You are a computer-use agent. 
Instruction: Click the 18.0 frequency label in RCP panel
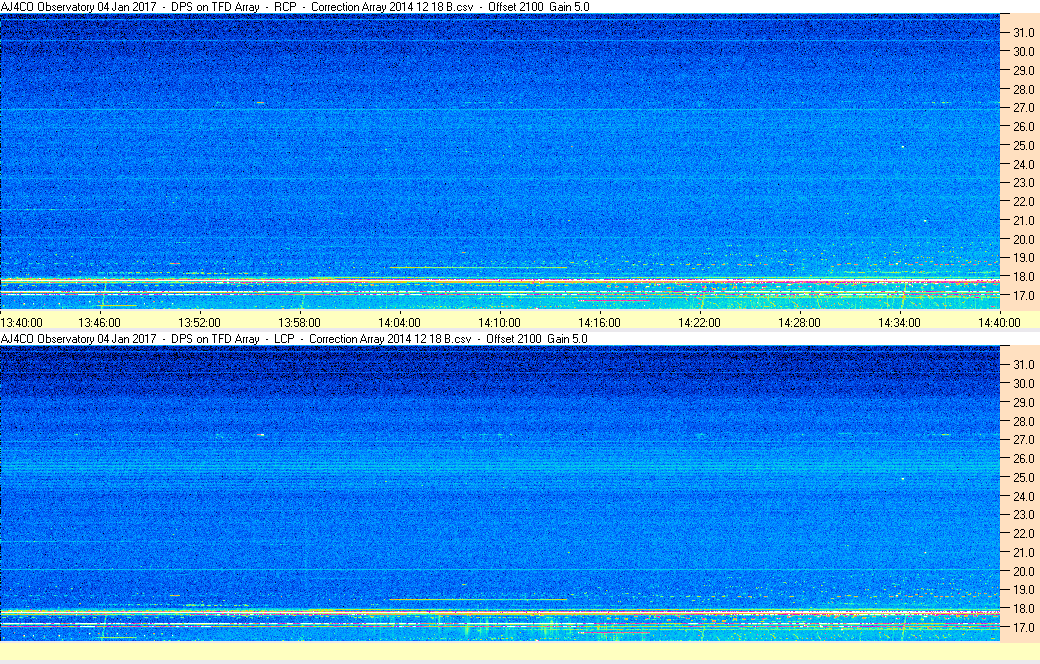tap(1023, 277)
